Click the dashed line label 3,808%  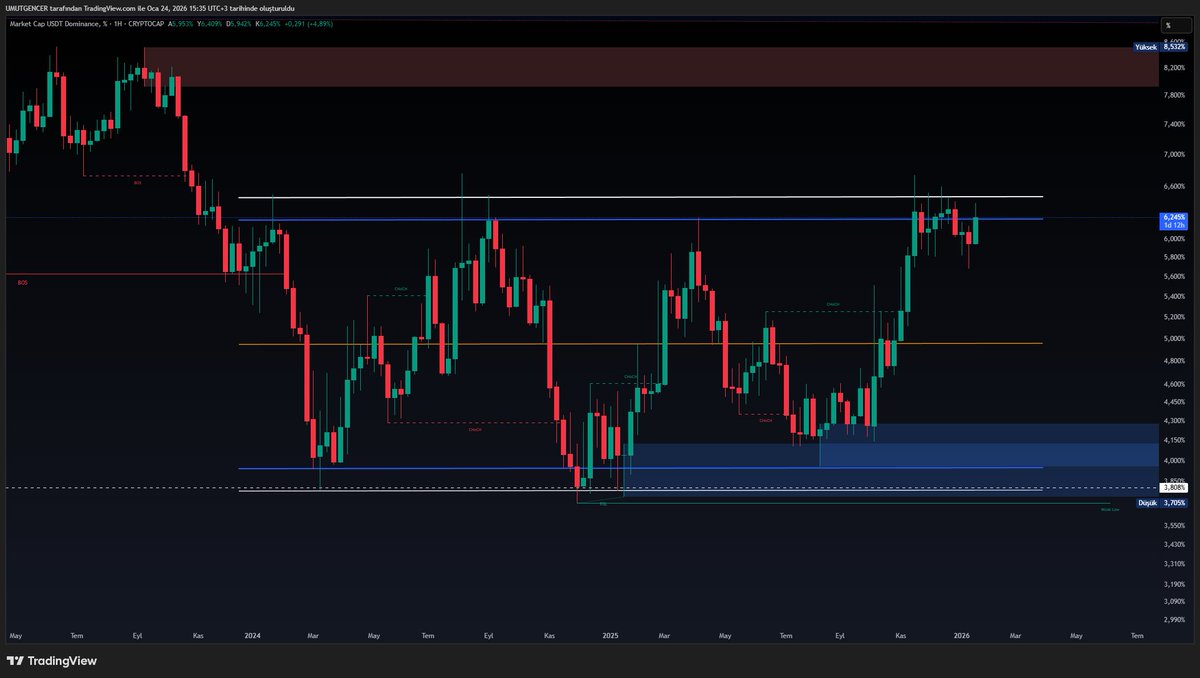point(1173,487)
